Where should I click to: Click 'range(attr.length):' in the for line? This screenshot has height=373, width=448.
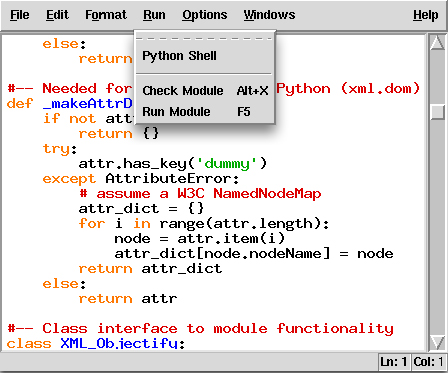pos(244,224)
